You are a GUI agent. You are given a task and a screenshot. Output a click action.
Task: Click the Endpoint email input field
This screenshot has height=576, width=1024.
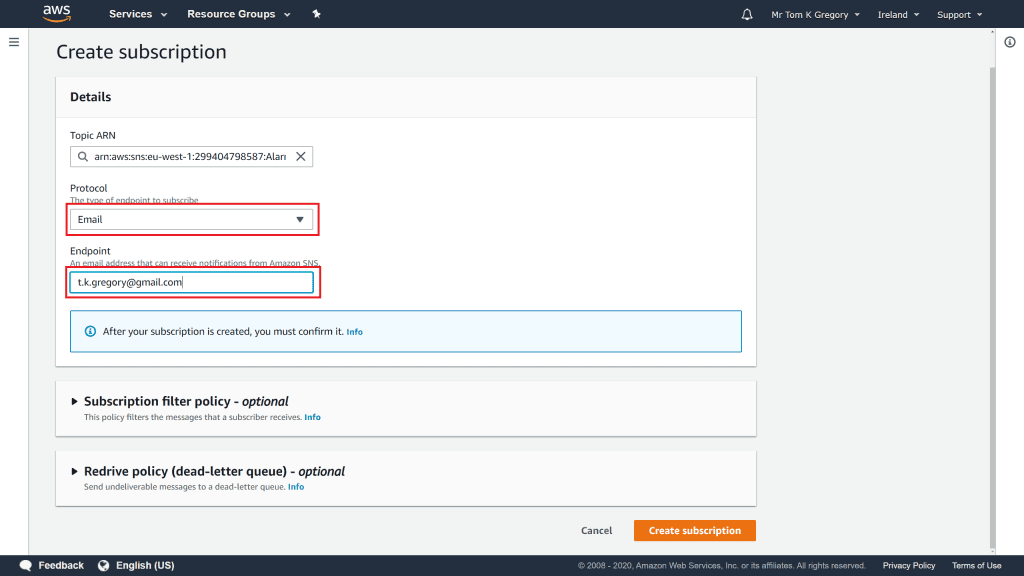(191, 283)
